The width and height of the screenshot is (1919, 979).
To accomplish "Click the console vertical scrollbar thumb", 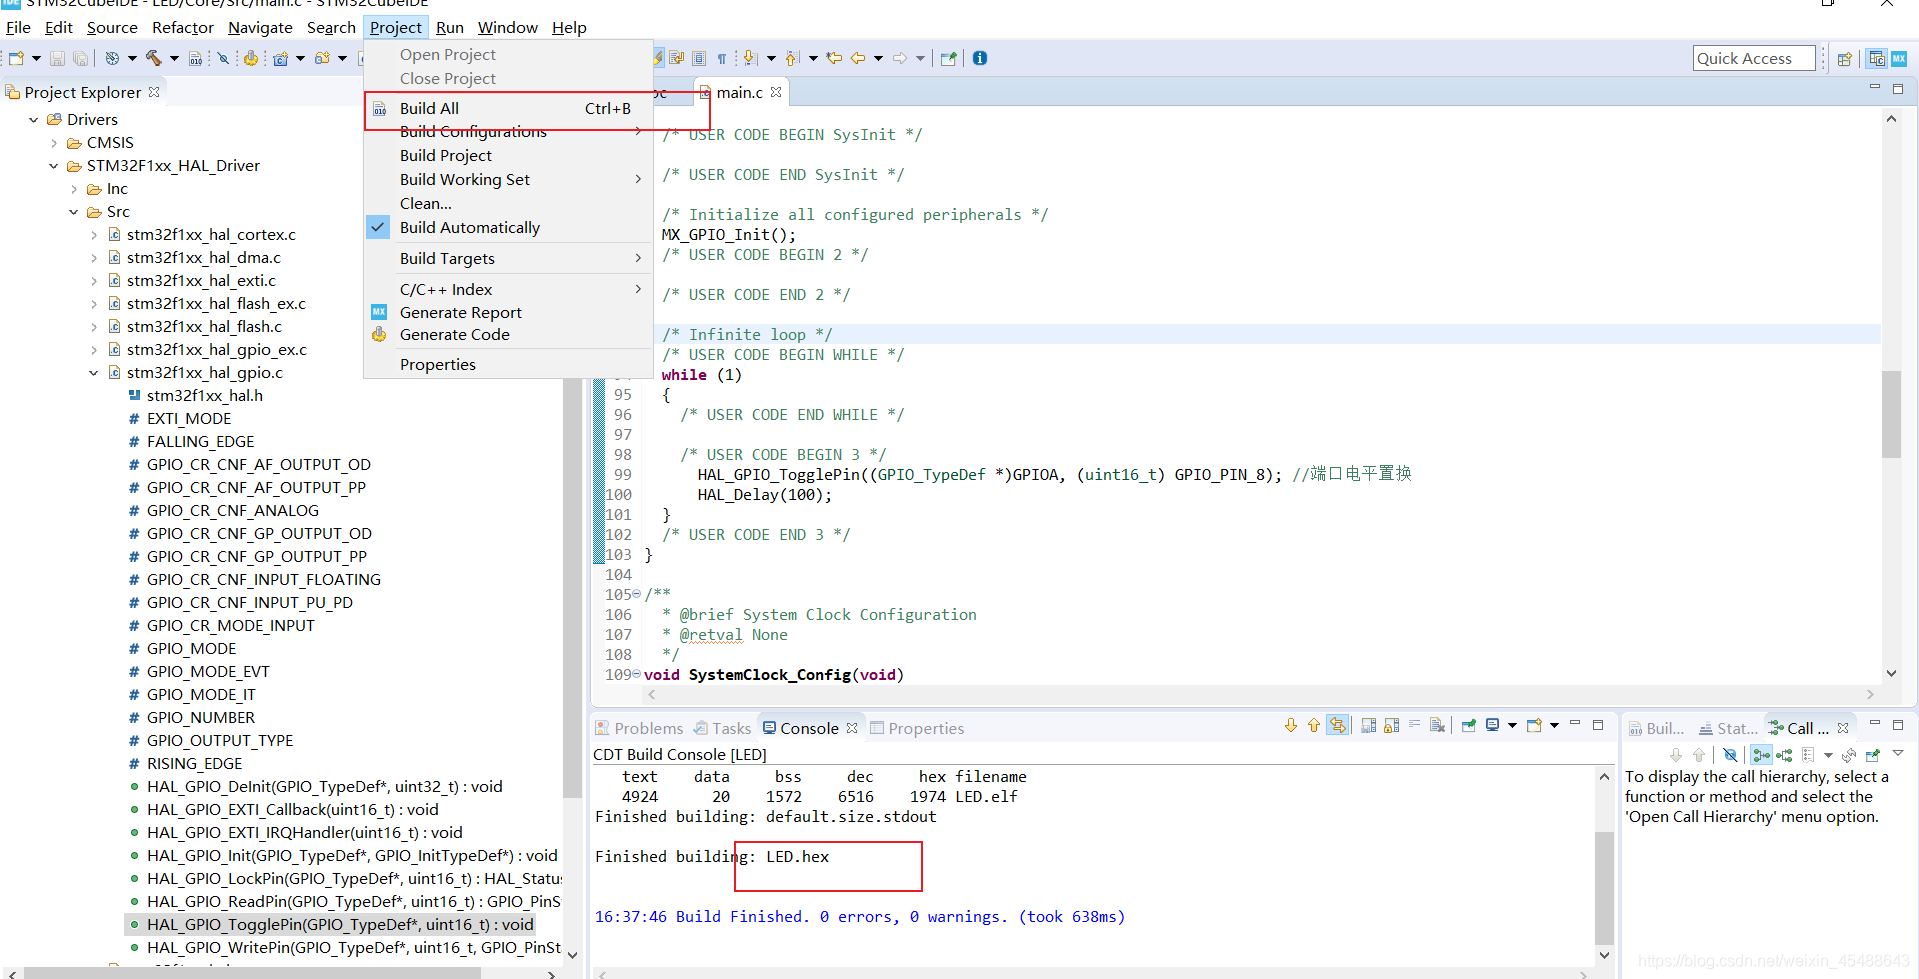I will click(1604, 887).
